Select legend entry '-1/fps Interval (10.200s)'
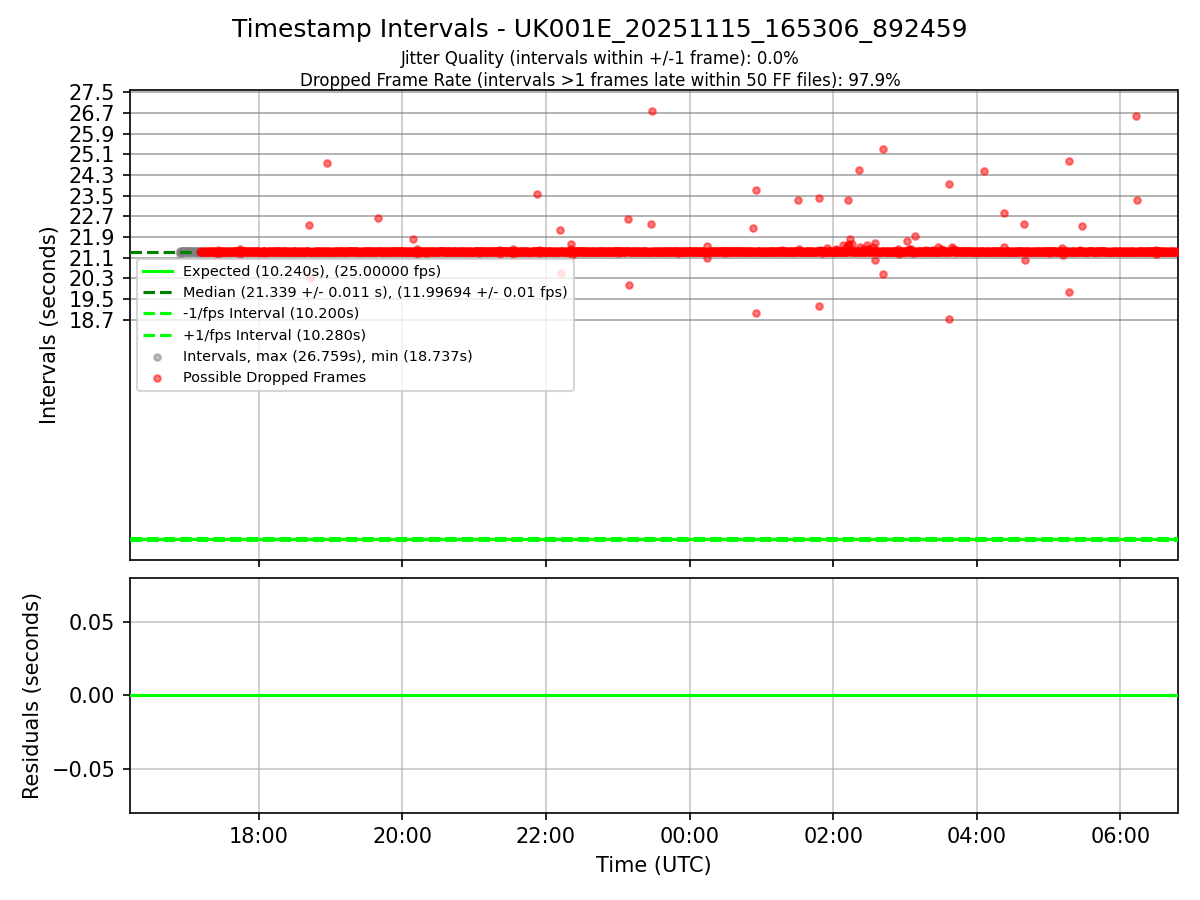This screenshot has width=1200, height=900. coord(271,313)
